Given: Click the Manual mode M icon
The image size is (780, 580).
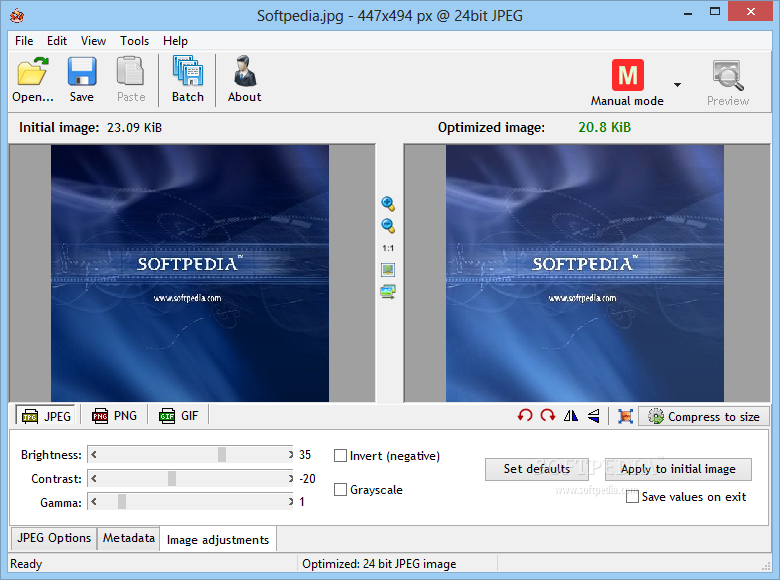Looking at the screenshot, I should 627,75.
